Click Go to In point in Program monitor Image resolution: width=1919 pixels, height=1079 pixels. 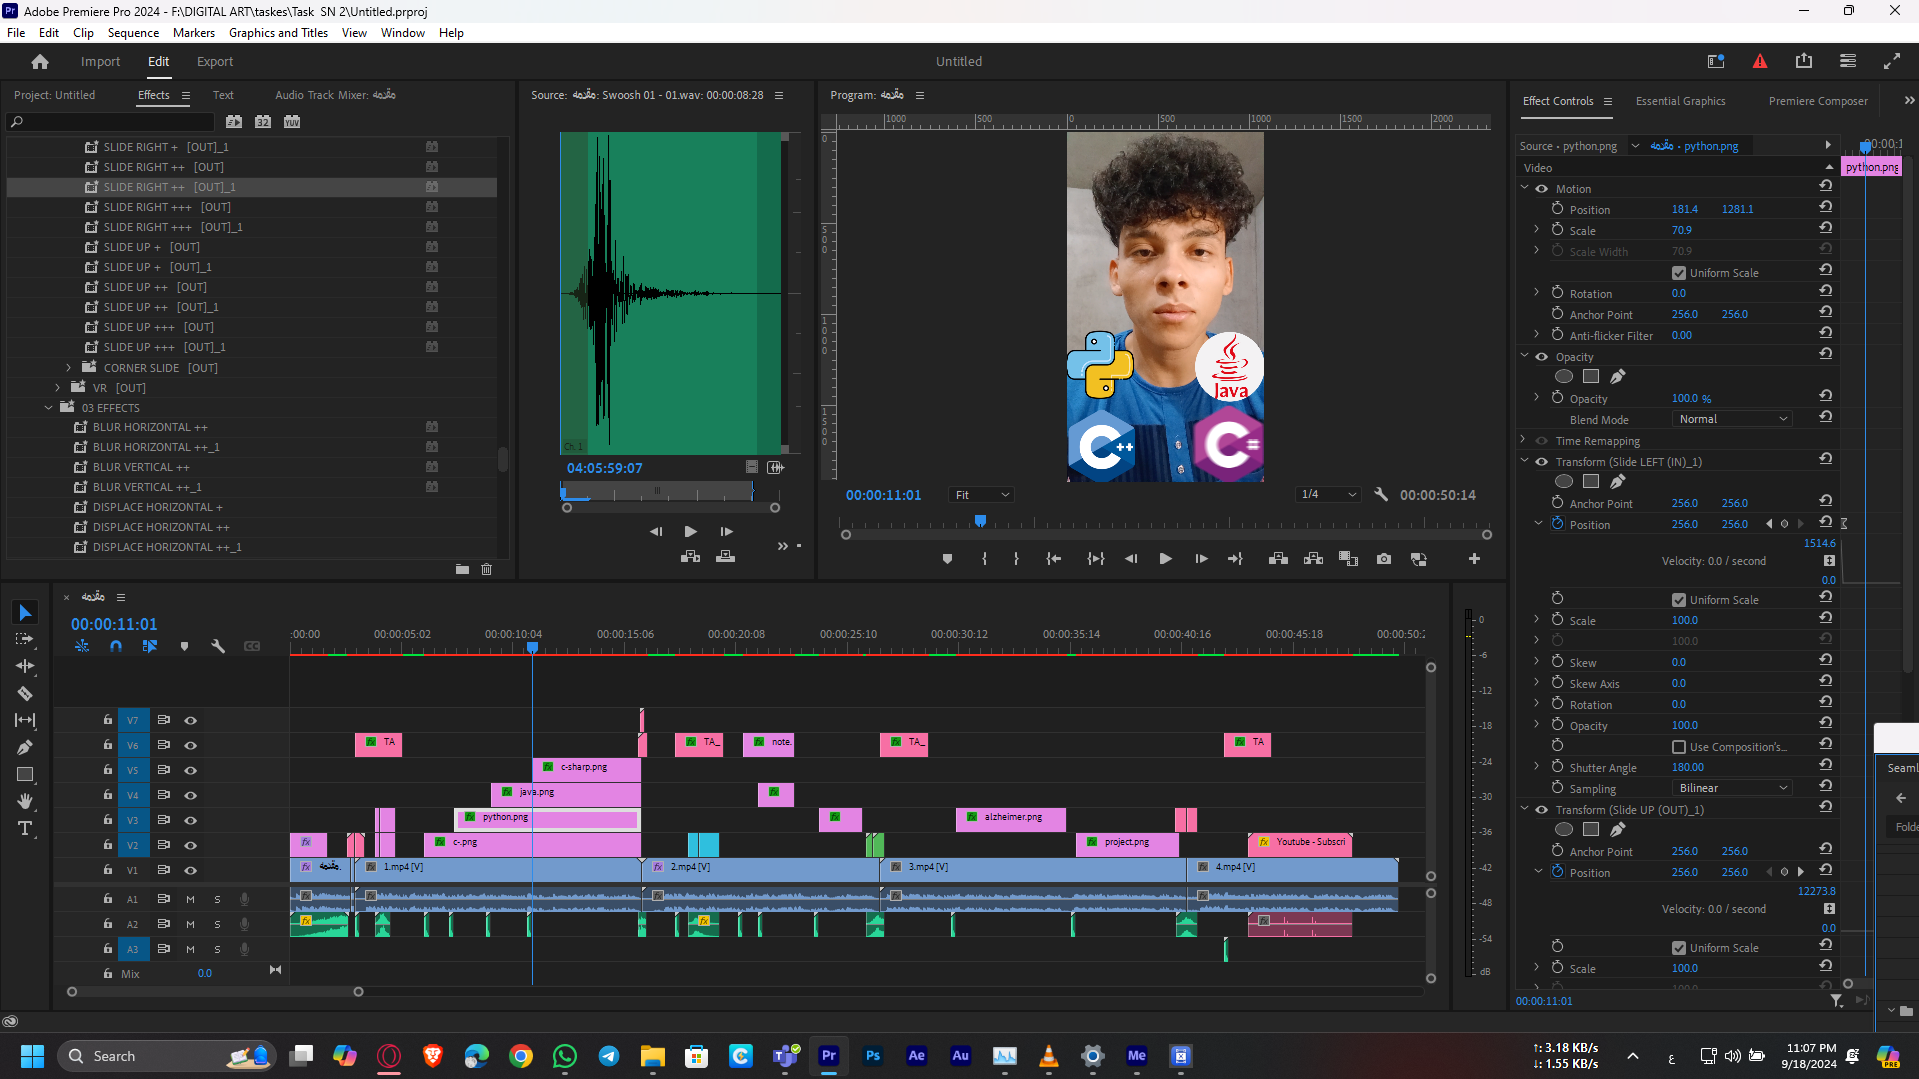point(1054,559)
